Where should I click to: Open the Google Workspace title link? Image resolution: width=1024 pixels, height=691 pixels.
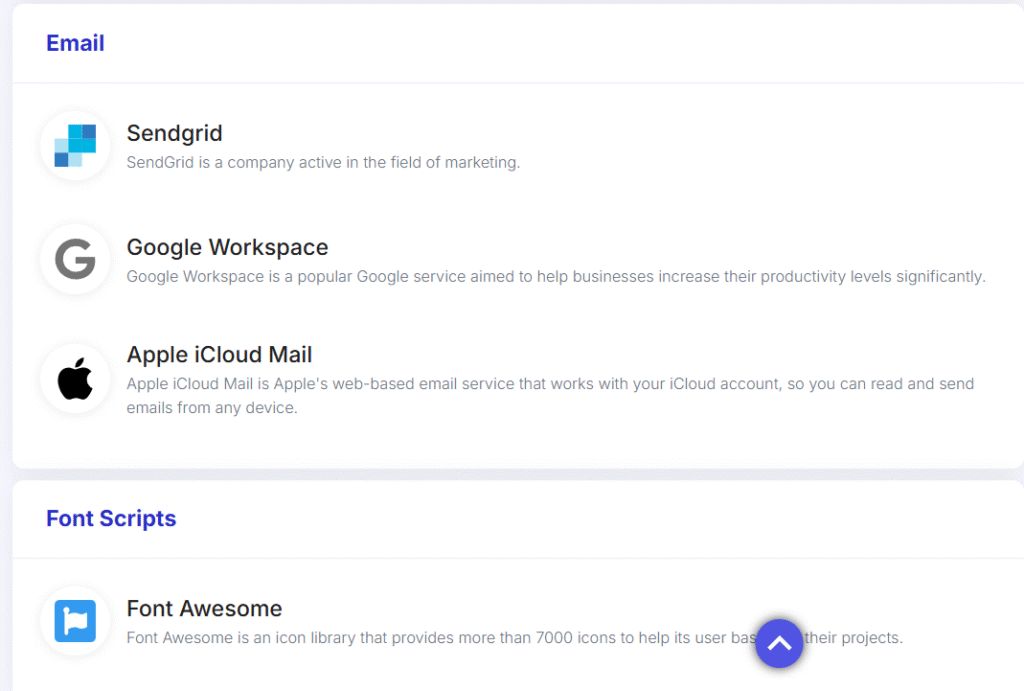point(227,247)
